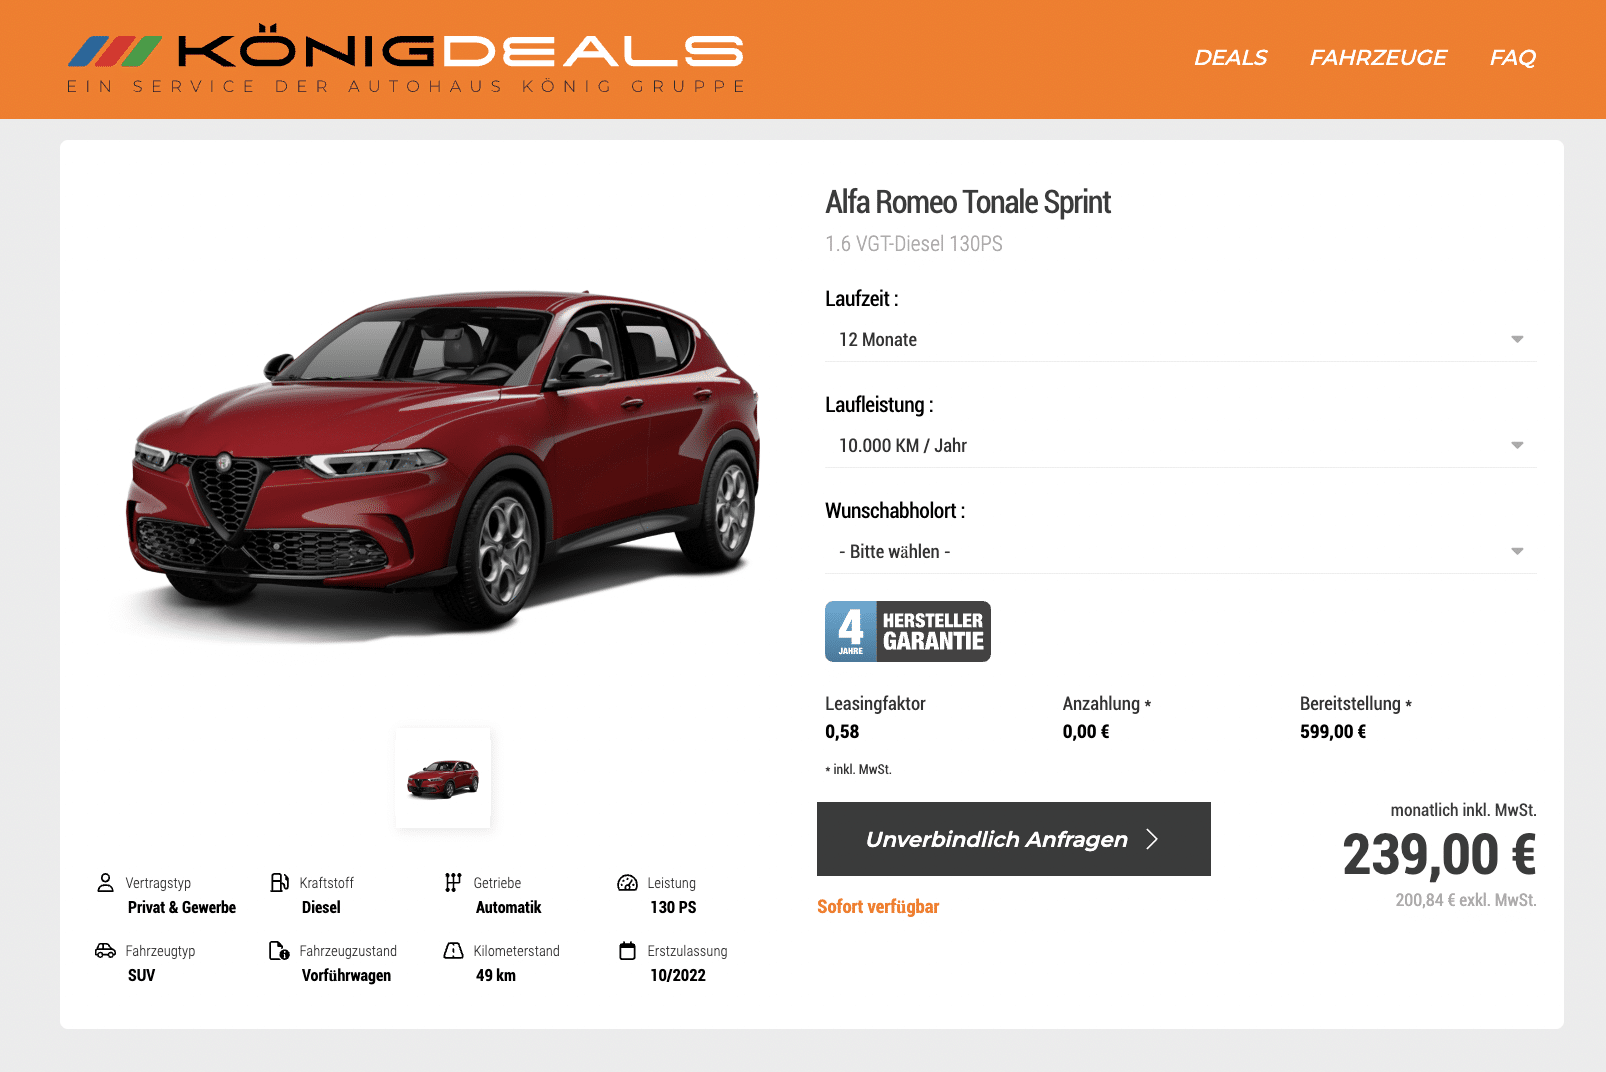This screenshot has height=1072, width=1606.
Task: Click the Unverbindlich Anfragen button
Action: 1014,839
